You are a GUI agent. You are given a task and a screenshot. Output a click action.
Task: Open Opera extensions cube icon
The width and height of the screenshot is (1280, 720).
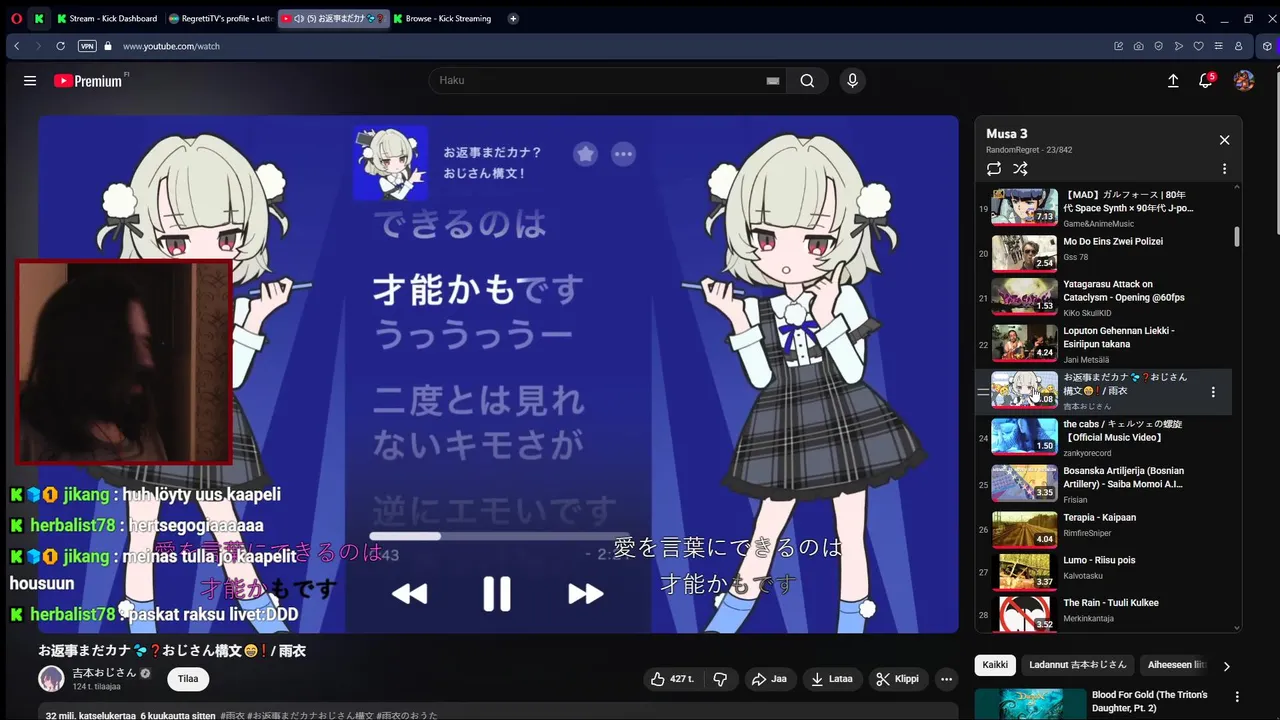click(1267, 46)
